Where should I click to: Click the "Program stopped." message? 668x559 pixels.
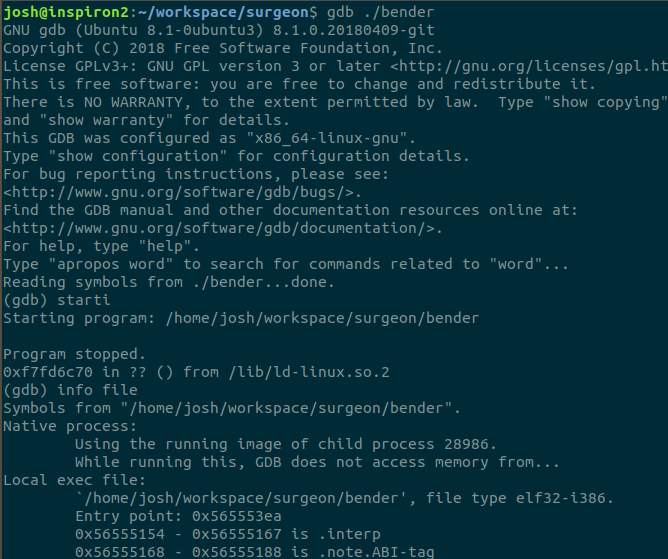[x=73, y=353]
